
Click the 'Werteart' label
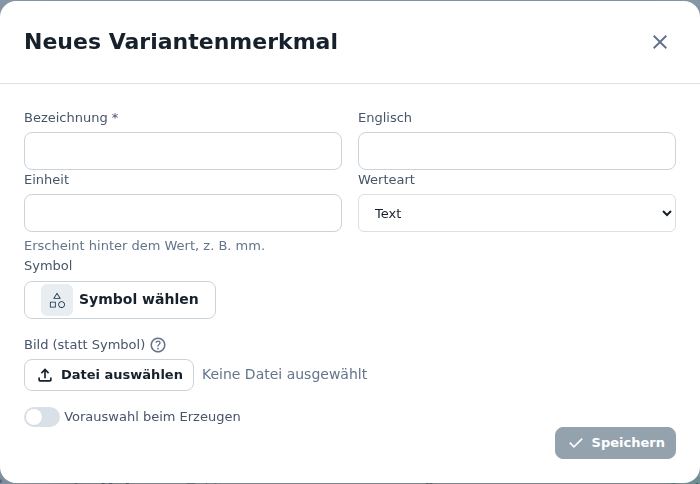coord(386,179)
